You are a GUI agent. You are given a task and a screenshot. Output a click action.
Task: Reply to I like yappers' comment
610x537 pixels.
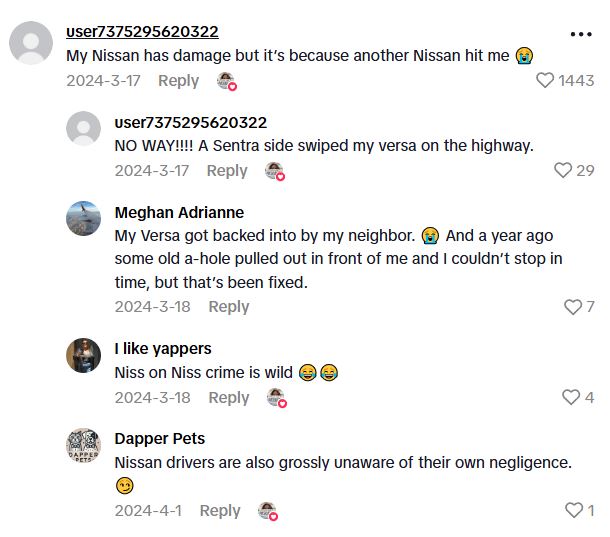coord(228,397)
